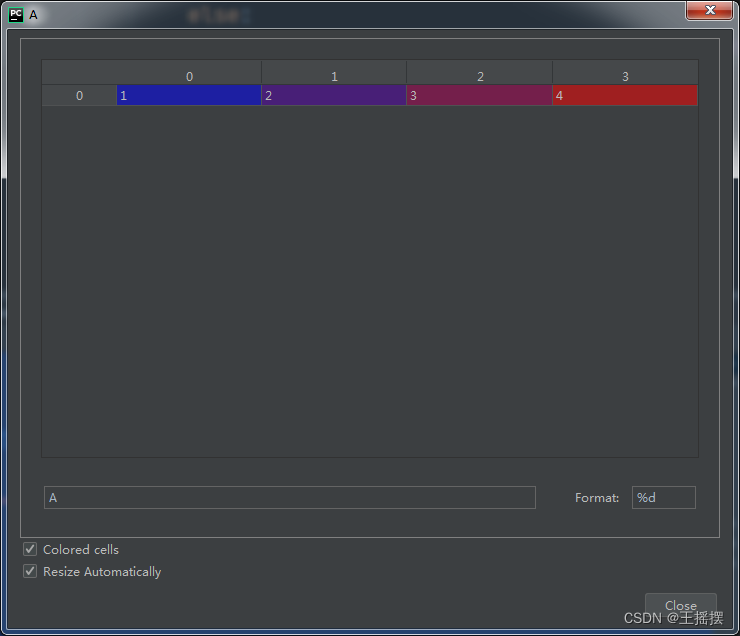Click the array expression field containing A

[290, 497]
